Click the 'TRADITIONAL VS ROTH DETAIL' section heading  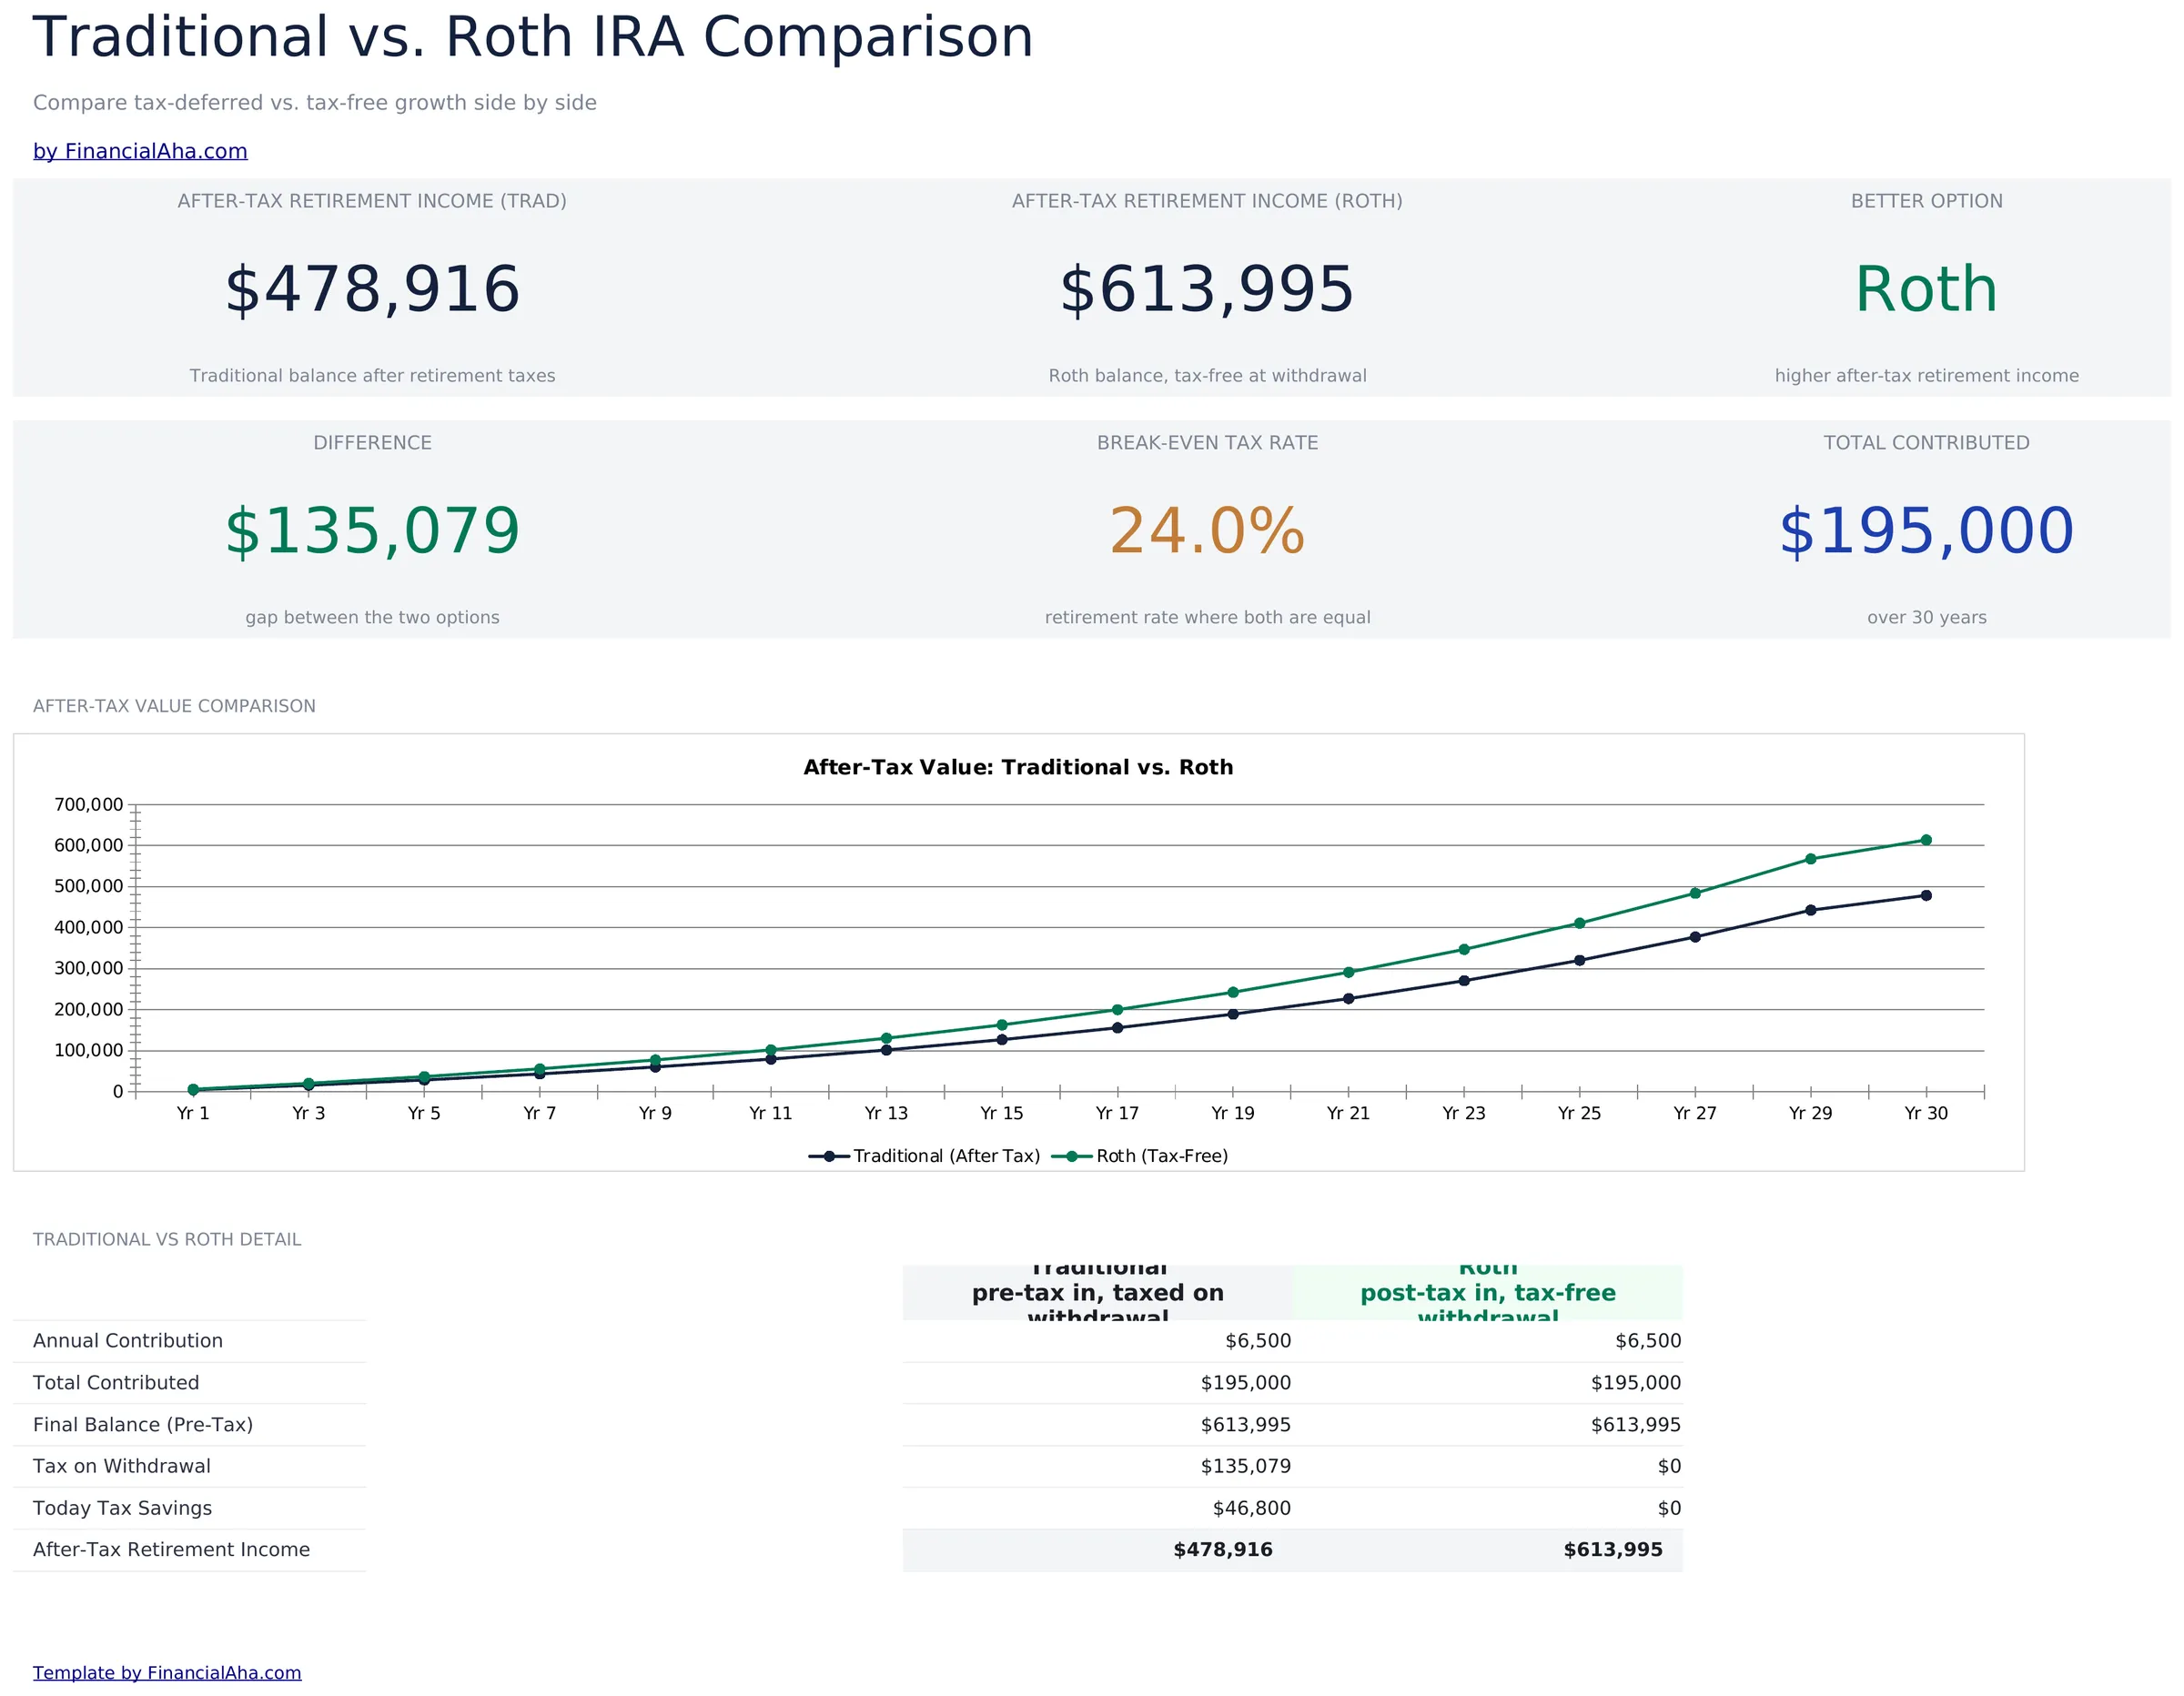click(x=167, y=1240)
